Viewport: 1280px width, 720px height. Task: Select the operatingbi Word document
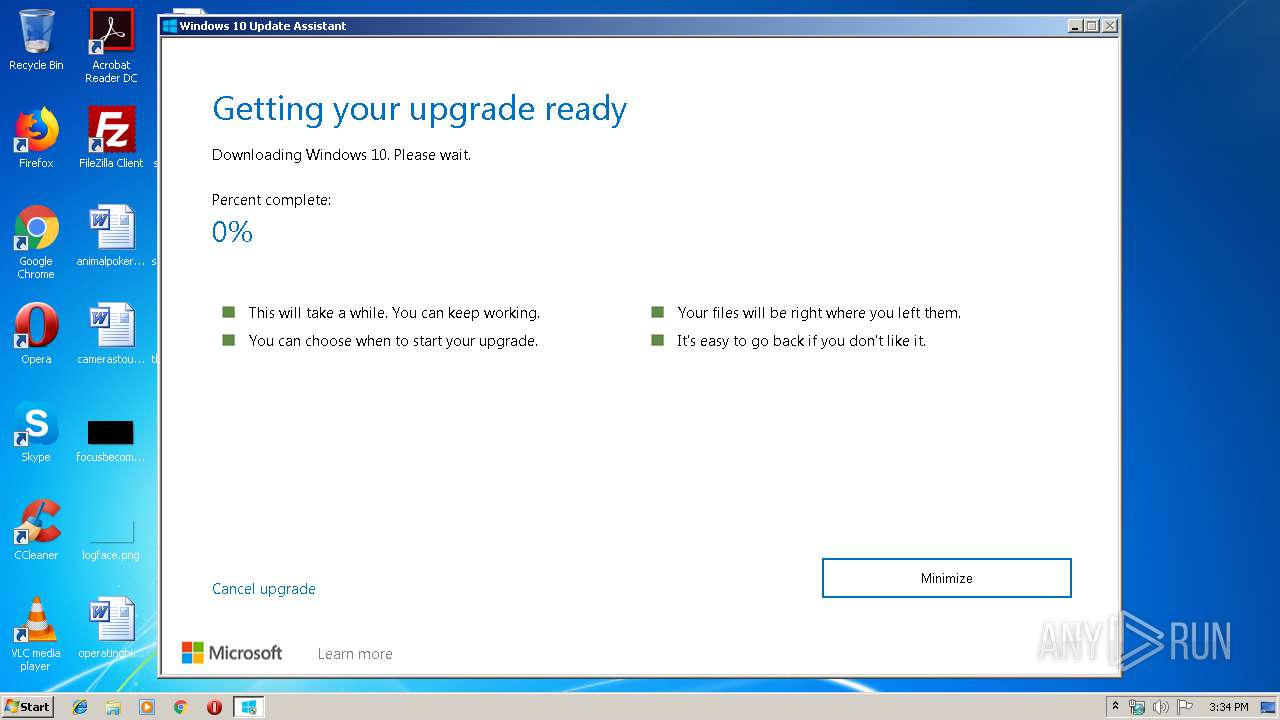tap(111, 628)
